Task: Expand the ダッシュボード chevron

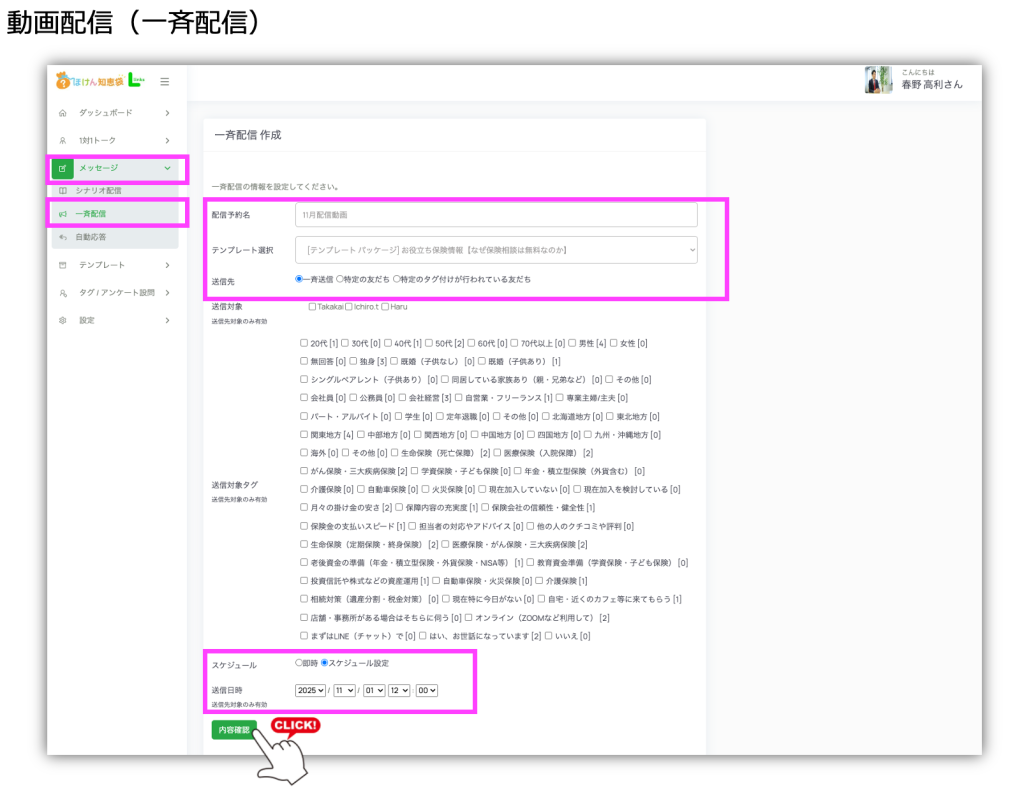Action: click(168, 113)
